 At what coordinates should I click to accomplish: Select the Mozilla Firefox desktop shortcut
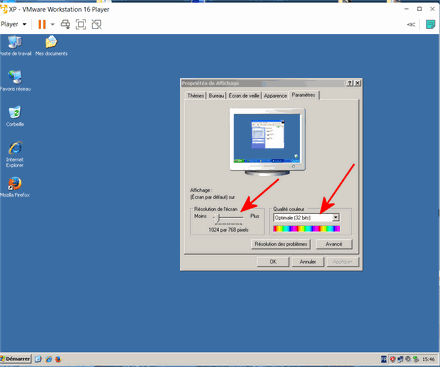(x=15, y=187)
